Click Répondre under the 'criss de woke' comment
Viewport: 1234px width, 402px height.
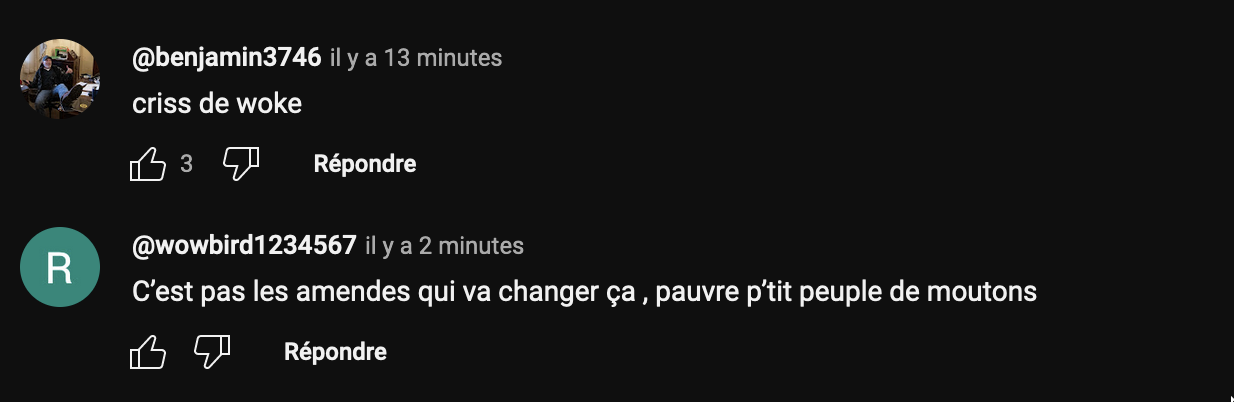365,164
